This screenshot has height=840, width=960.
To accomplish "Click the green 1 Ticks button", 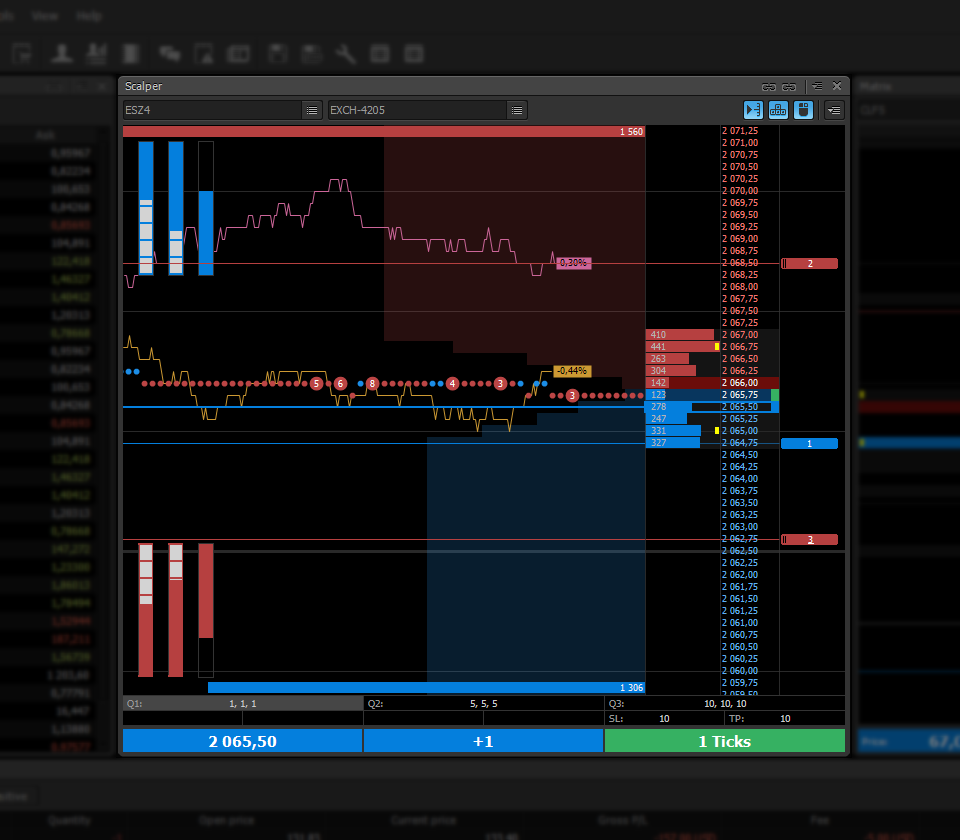I will click(725, 741).
